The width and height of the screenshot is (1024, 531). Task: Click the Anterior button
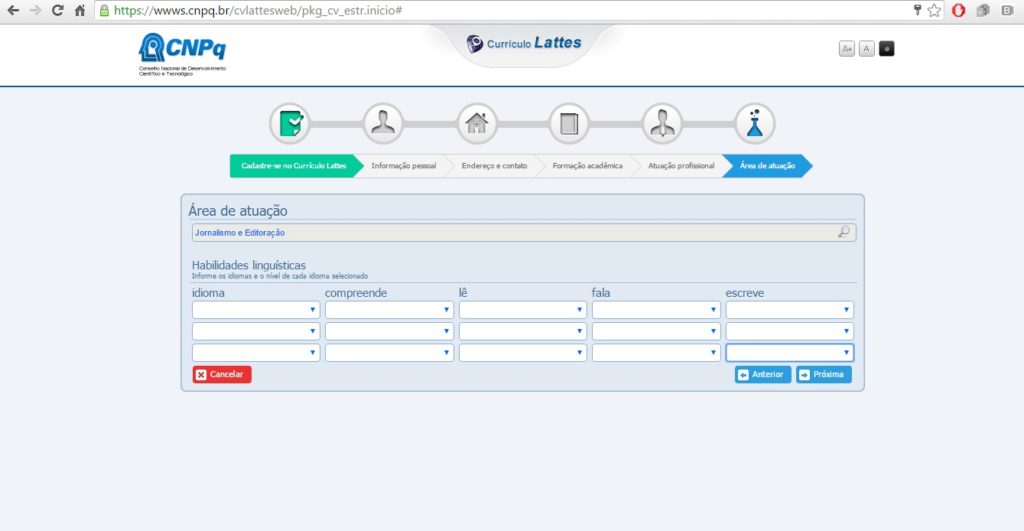pos(762,375)
